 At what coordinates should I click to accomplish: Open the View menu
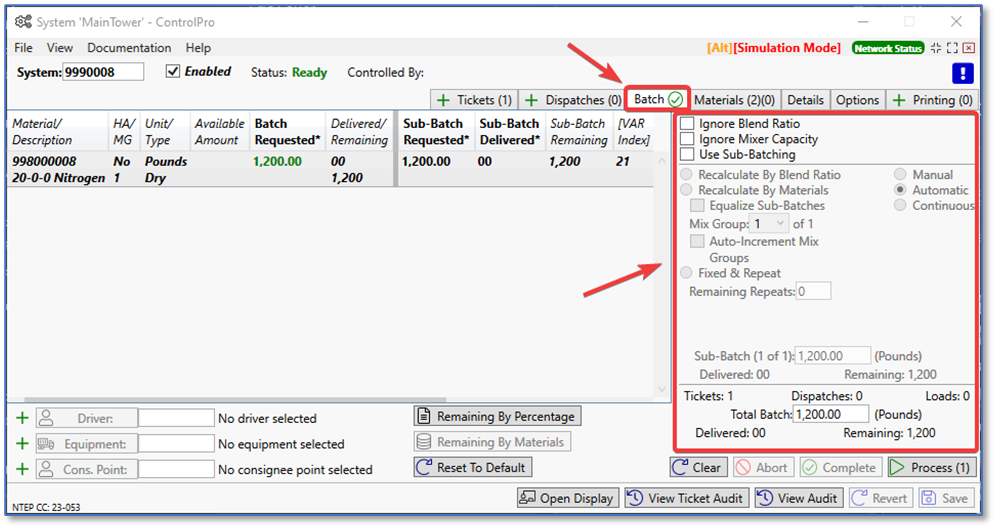(60, 48)
